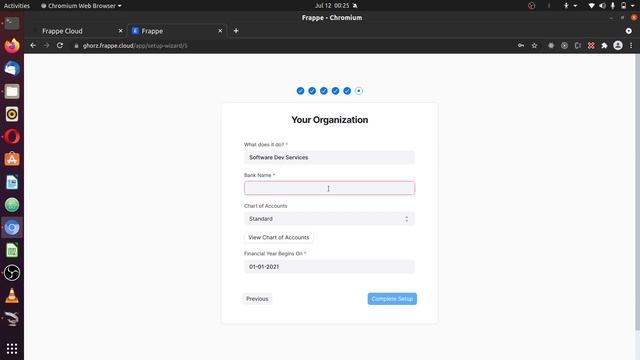Show applications grid

(12, 349)
